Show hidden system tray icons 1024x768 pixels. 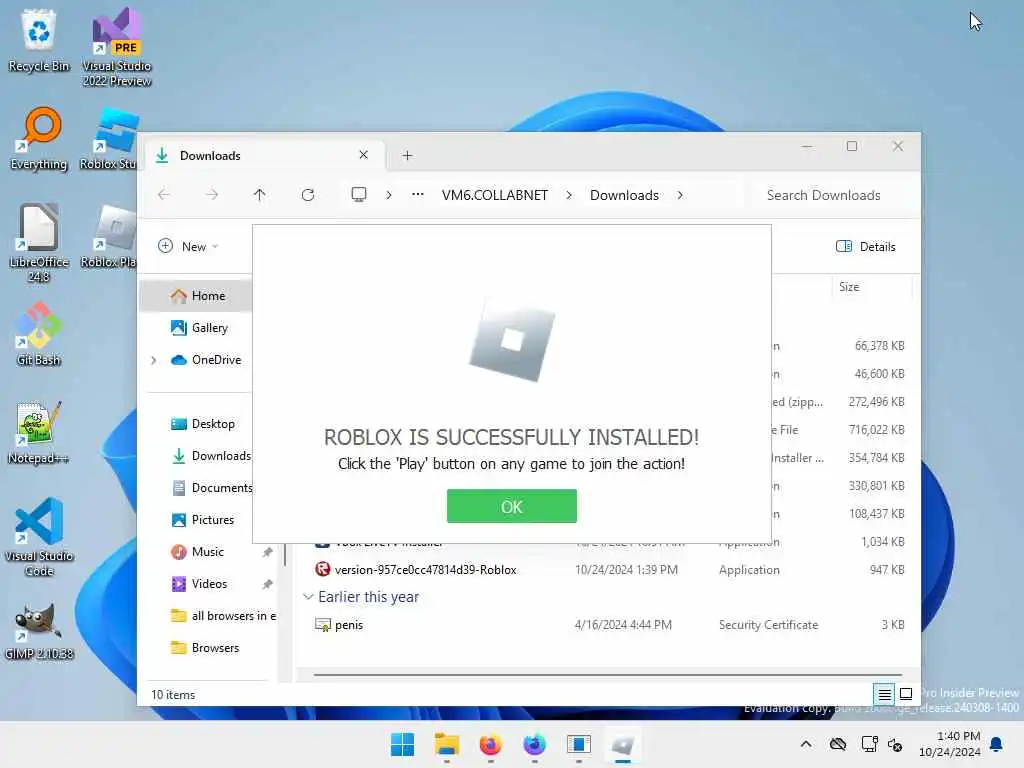[x=806, y=744]
